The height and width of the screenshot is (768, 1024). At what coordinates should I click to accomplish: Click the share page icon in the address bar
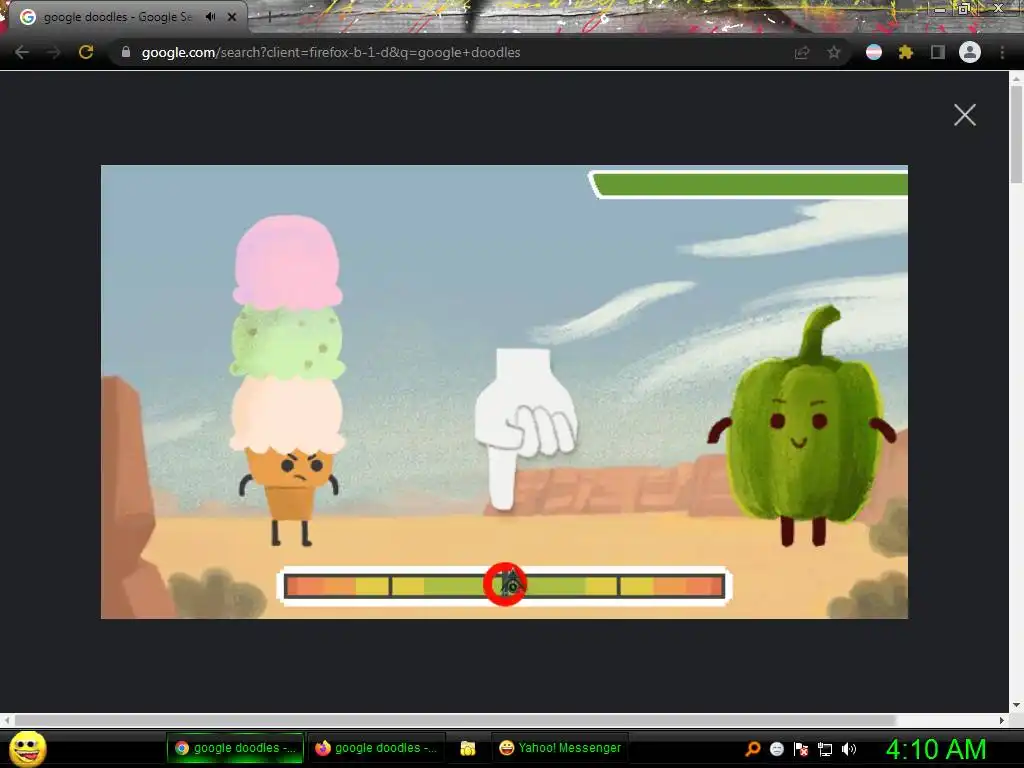click(802, 52)
